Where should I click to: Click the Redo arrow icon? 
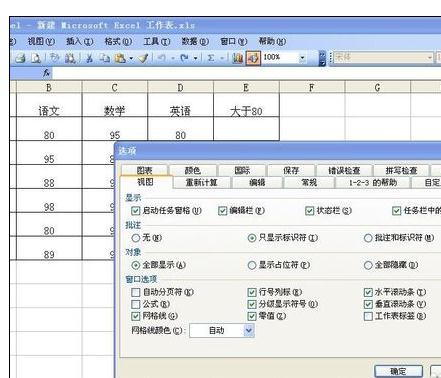[184, 58]
